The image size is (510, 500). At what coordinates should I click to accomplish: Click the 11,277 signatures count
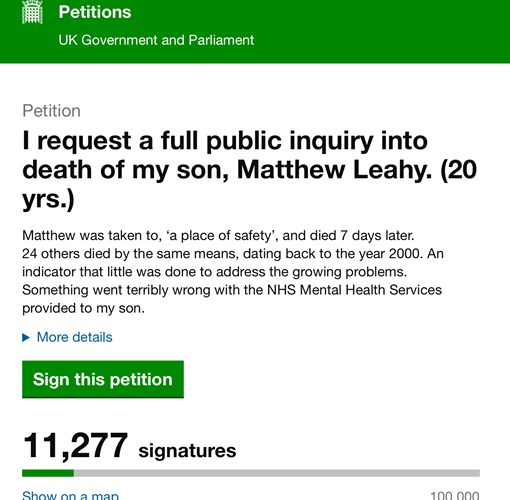pos(75,446)
